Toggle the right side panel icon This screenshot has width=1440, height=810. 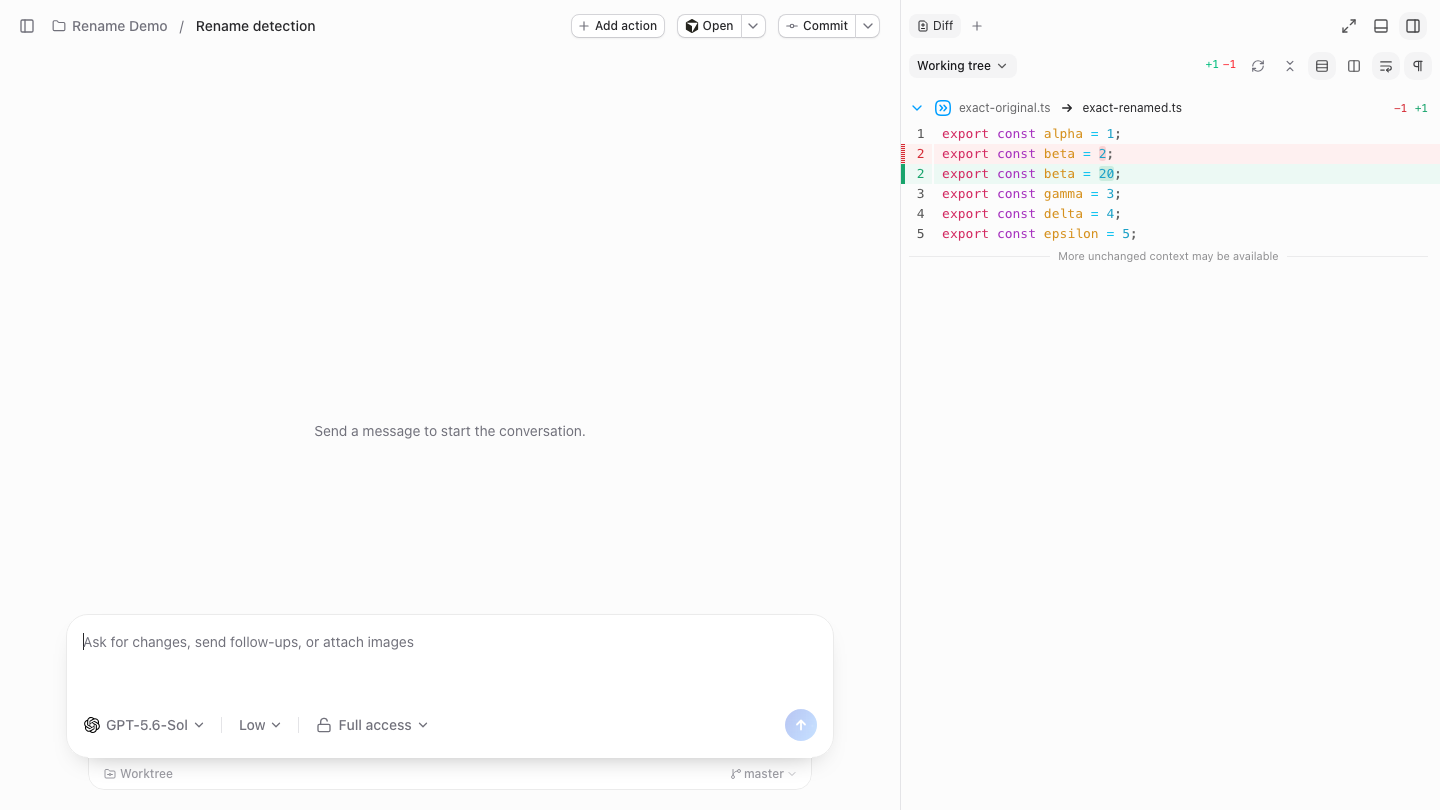point(1413,26)
